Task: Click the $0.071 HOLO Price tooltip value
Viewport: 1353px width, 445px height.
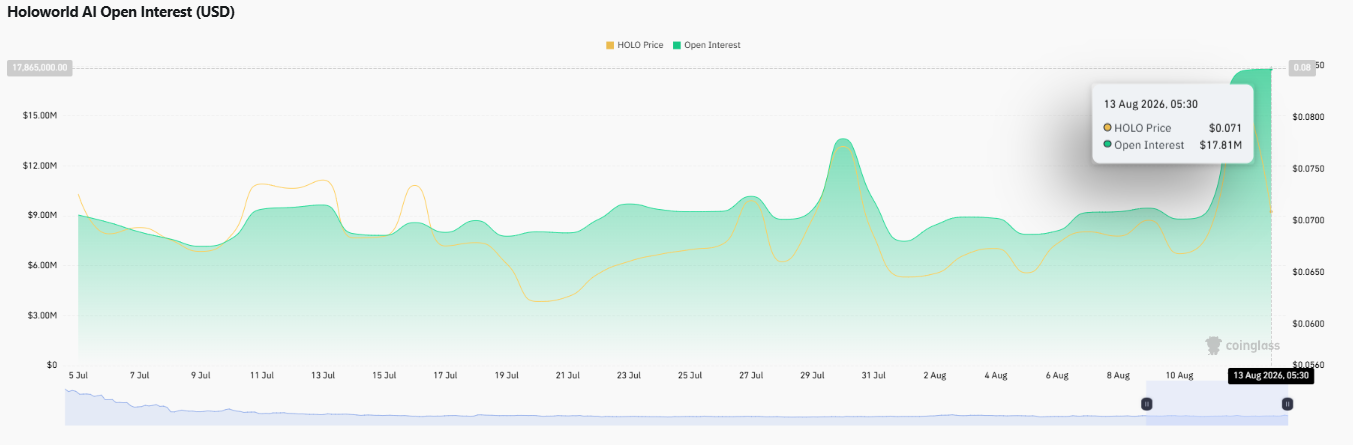Action: pyautogui.click(x=1224, y=128)
